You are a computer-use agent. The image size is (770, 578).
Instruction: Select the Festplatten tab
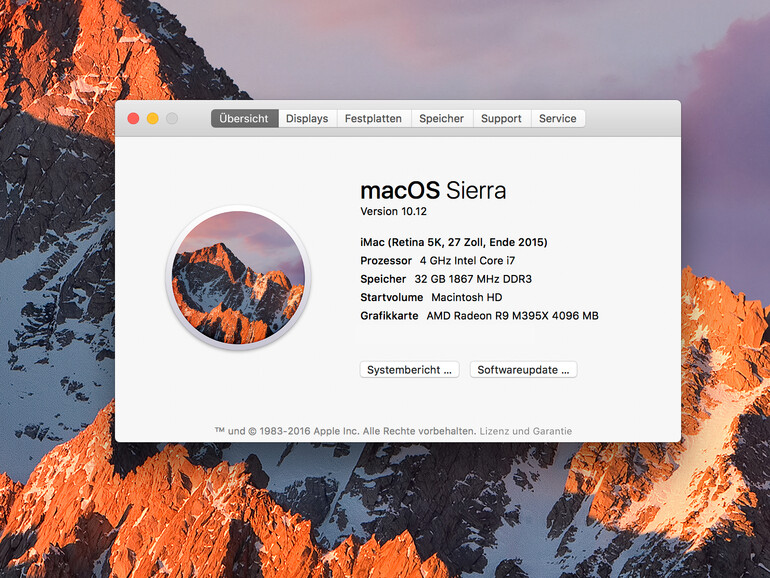pos(373,118)
